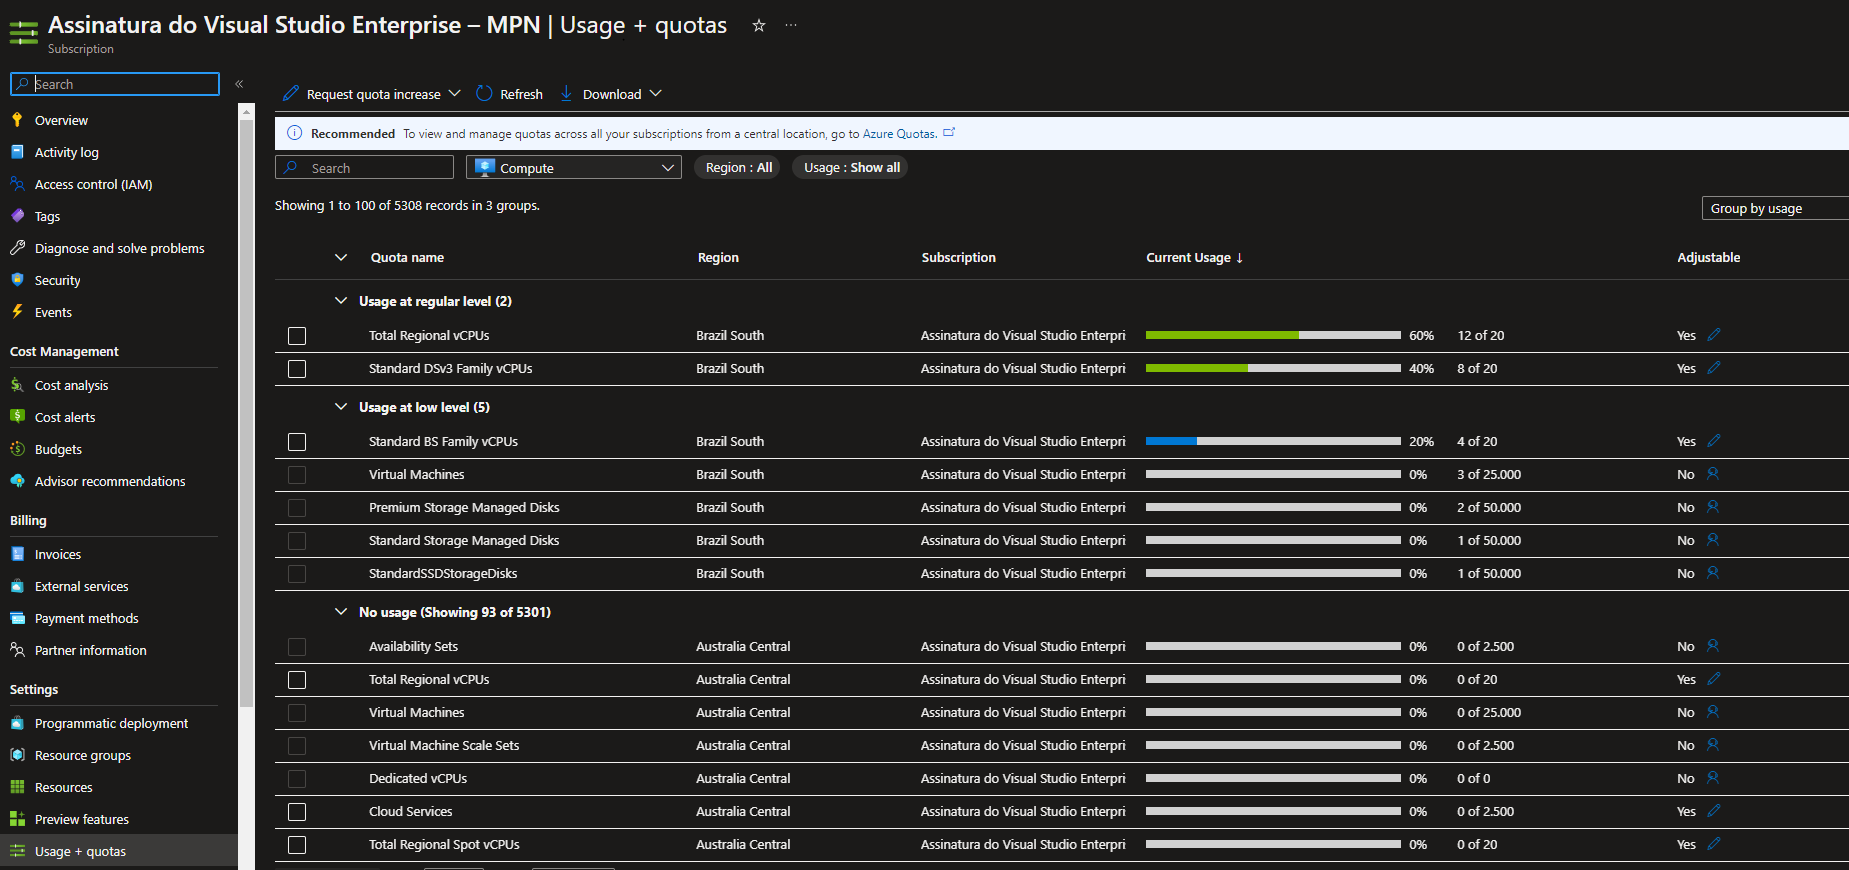This screenshot has height=870, width=1849.
Task: Click the external link icon next to Azure Quotas
Action: tap(949, 132)
